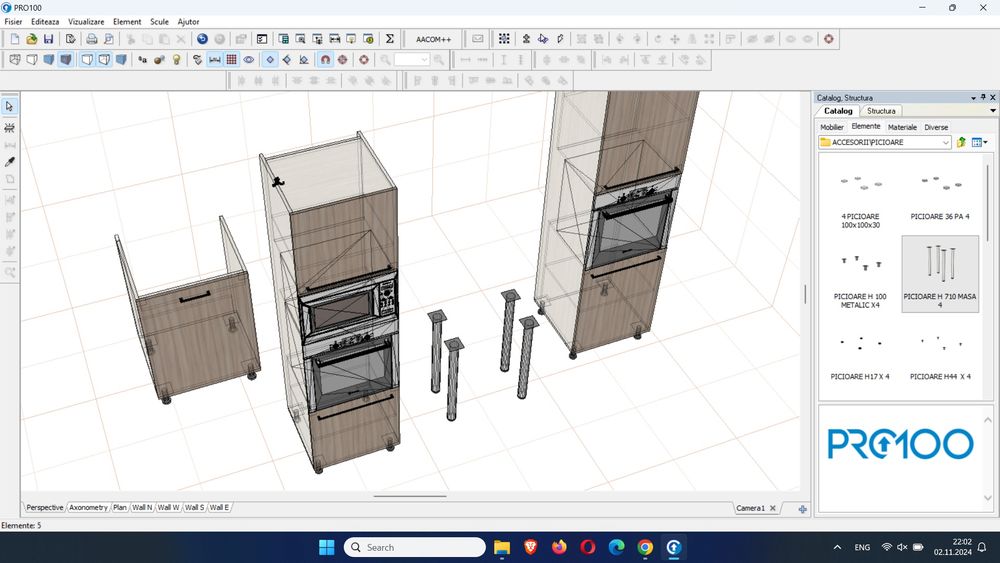Toggle the dimensions display button
This screenshot has height=563, width=1000.
(x=213, y=60)
